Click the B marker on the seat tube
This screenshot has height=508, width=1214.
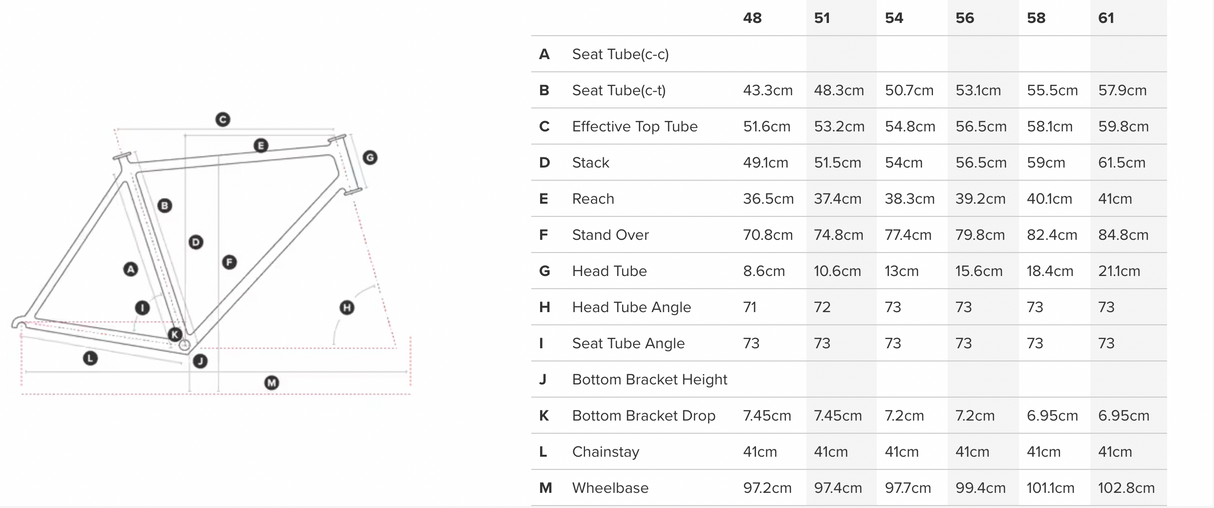pyautogui.click(x=165, y=206)
